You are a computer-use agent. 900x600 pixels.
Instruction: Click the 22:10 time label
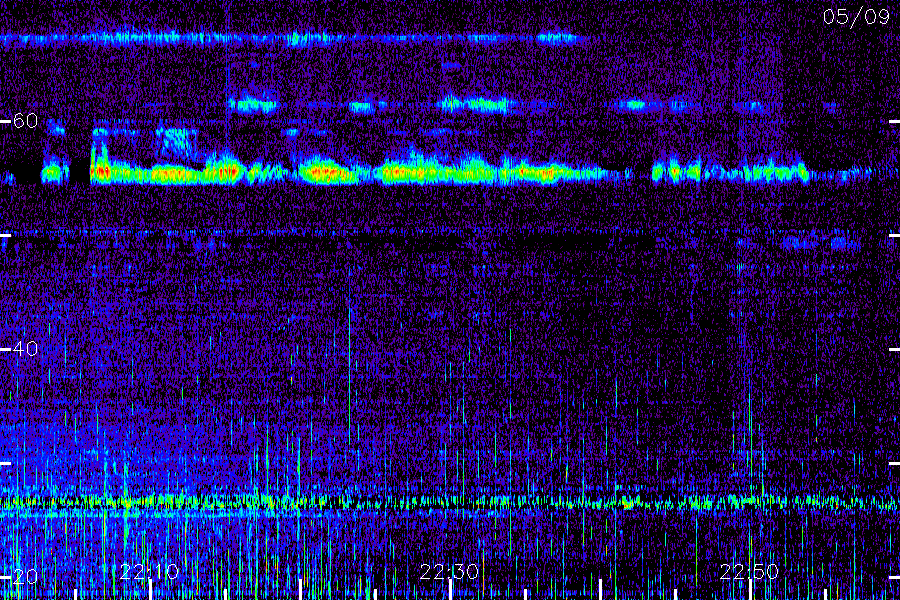point(149,571)
